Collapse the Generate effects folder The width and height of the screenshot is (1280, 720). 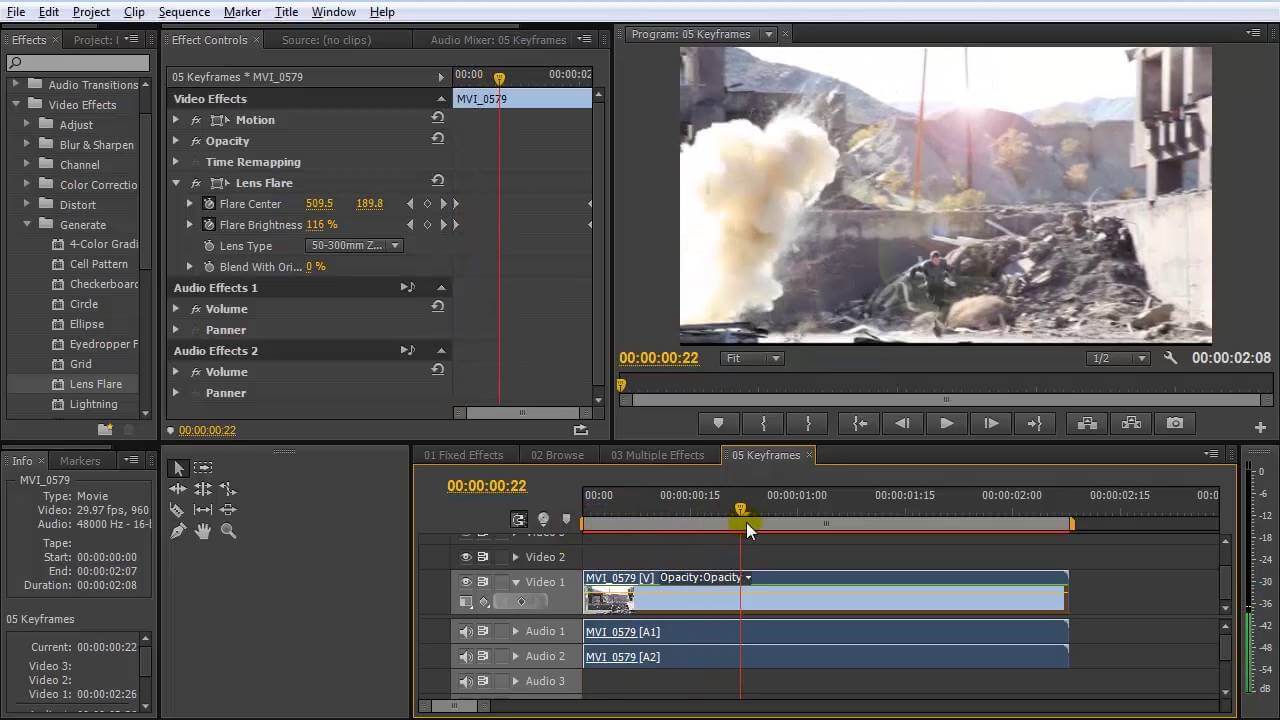click(27, 224)
